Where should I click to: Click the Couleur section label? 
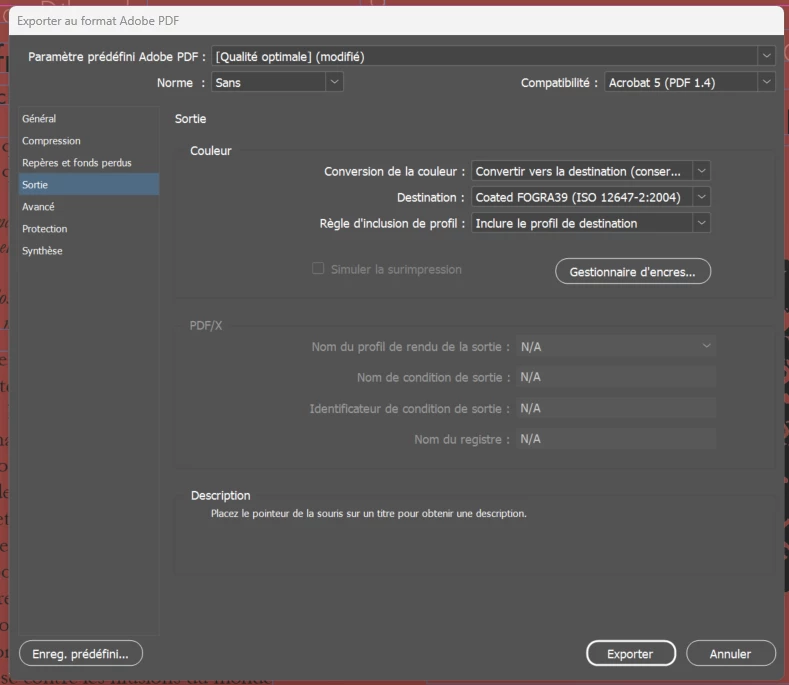[x=211, y=150]
